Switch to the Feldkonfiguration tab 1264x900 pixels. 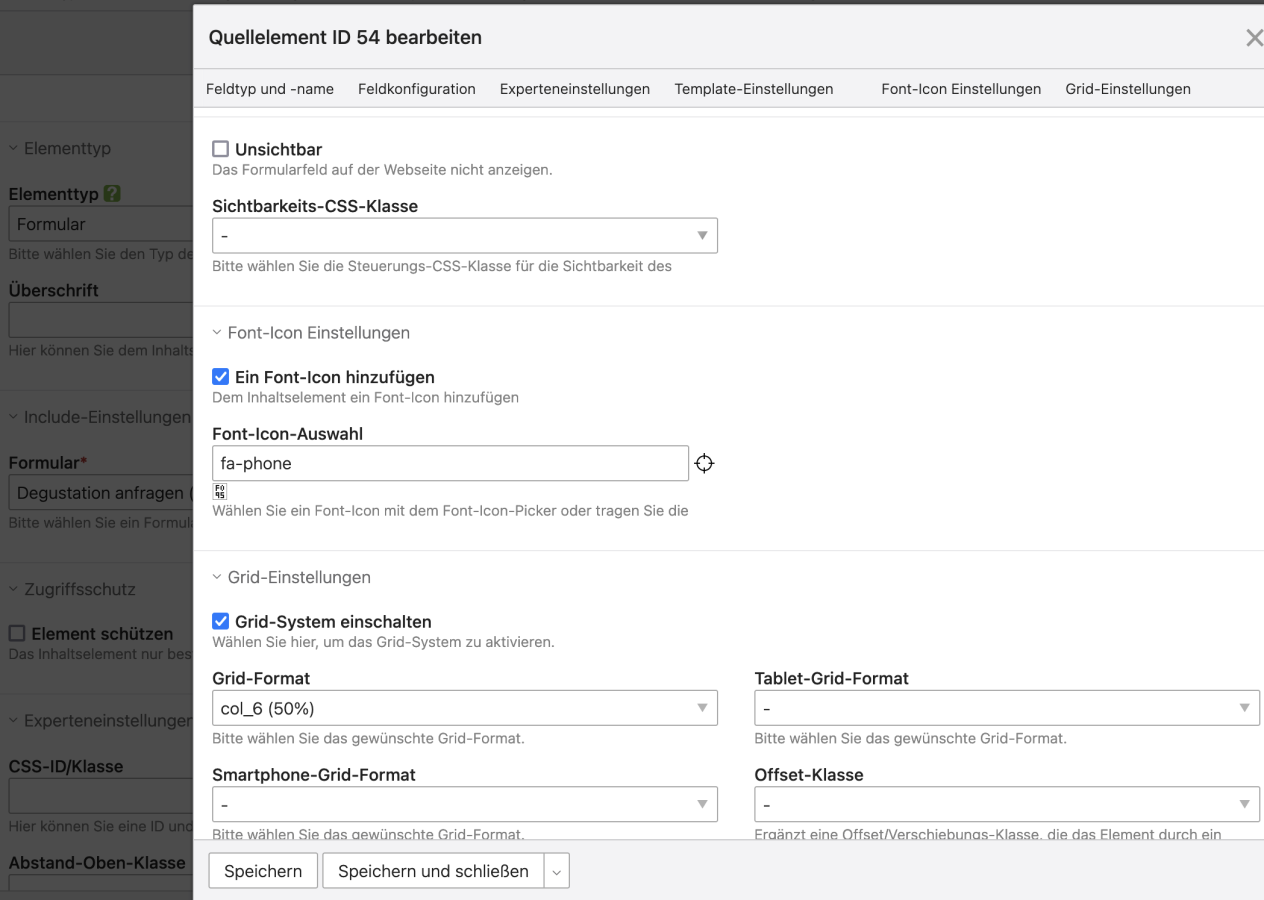(x=416, y=89)
